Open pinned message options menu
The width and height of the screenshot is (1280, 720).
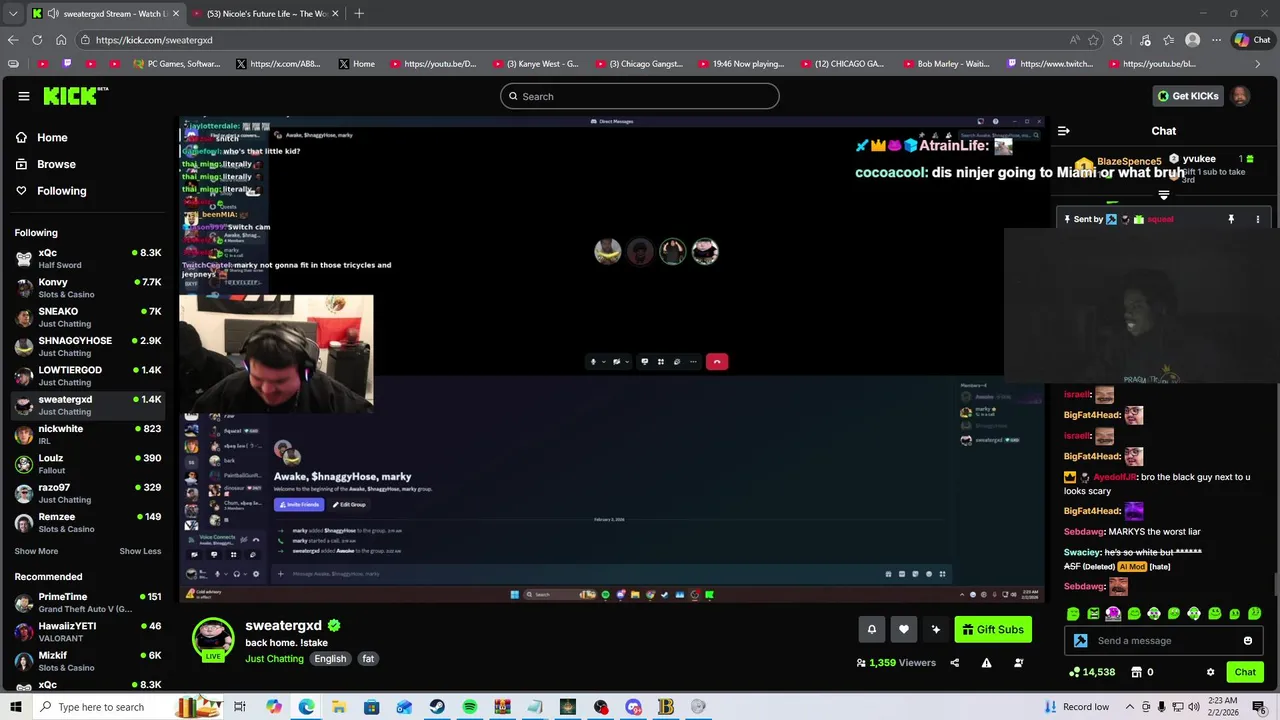click(x=1258, y=219)
